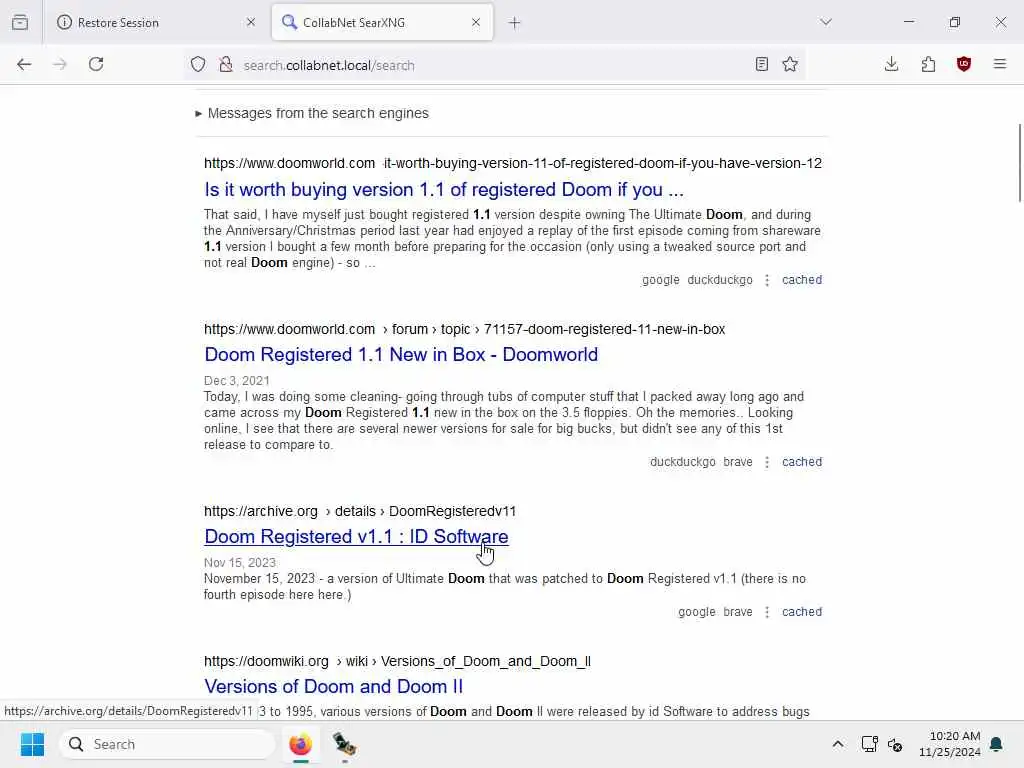The height and width of the screenshot is (768, 1024).
Task: Click brave tag on New in Box result
Action: (x=738, y=462)
